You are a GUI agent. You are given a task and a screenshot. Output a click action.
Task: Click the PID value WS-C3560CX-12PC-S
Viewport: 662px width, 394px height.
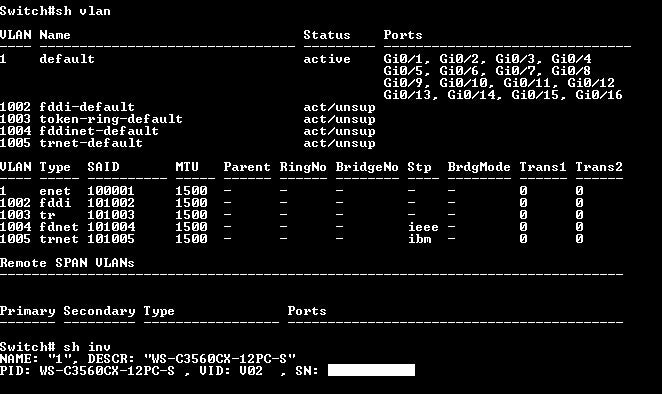pos(107,371)
